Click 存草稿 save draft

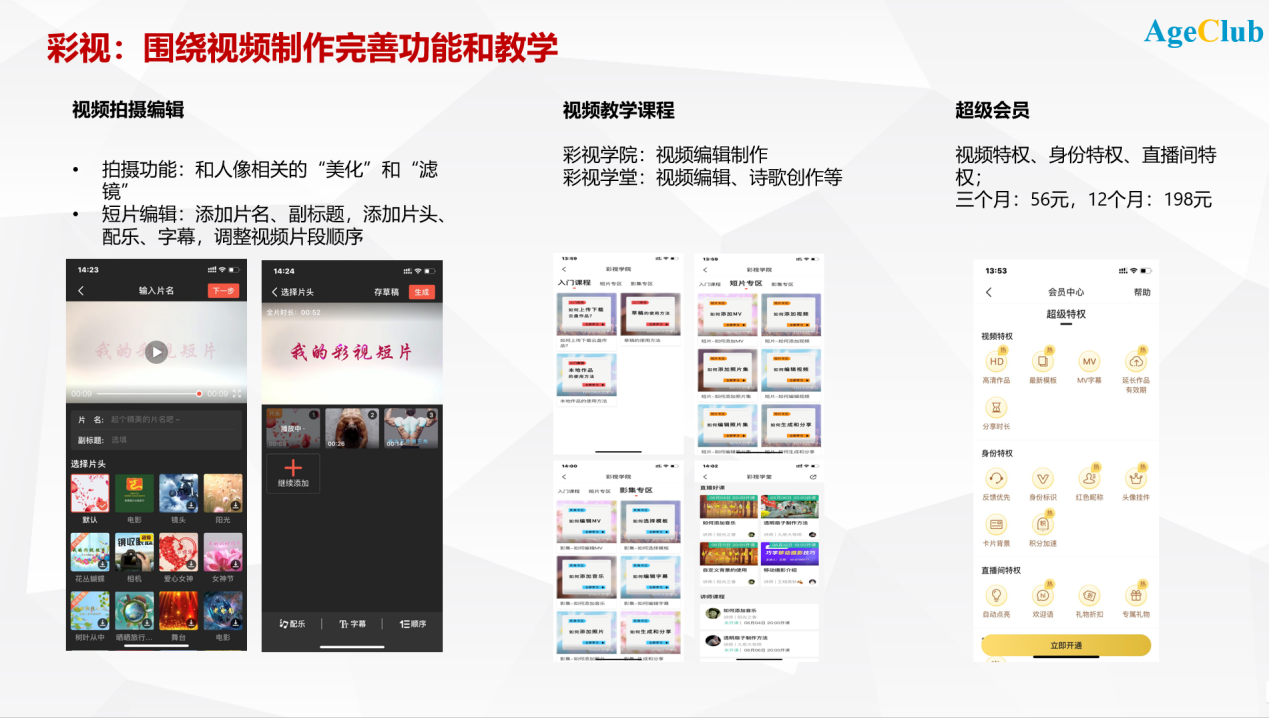pos(387,292)
